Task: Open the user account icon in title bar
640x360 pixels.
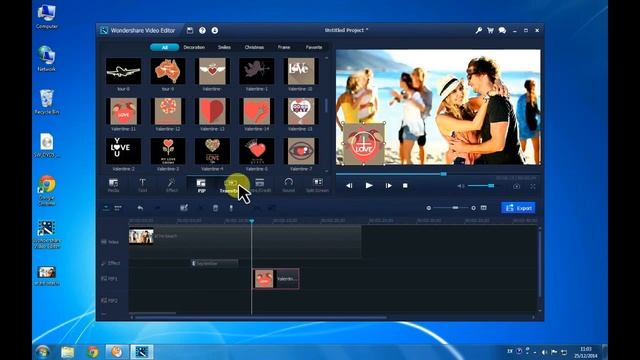Action: coord(215,30)
